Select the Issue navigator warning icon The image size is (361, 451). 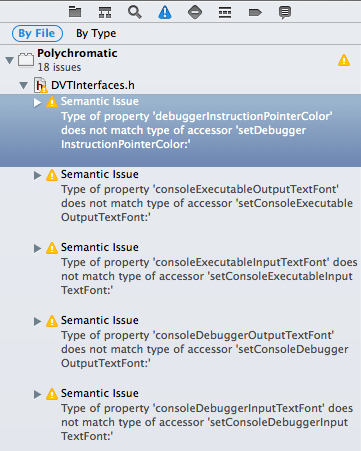click(x=165, y=12)
